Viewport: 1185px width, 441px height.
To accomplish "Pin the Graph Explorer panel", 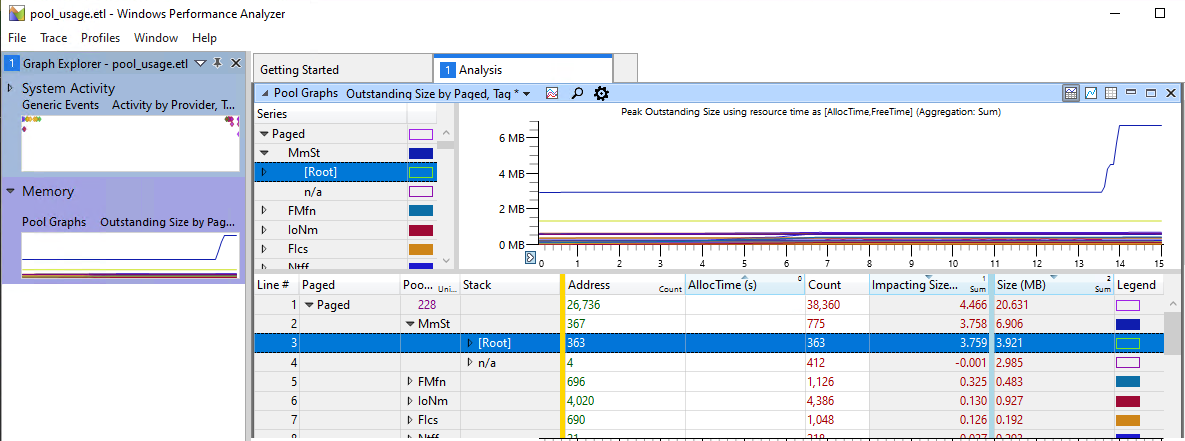I will (x=218, y=63).
